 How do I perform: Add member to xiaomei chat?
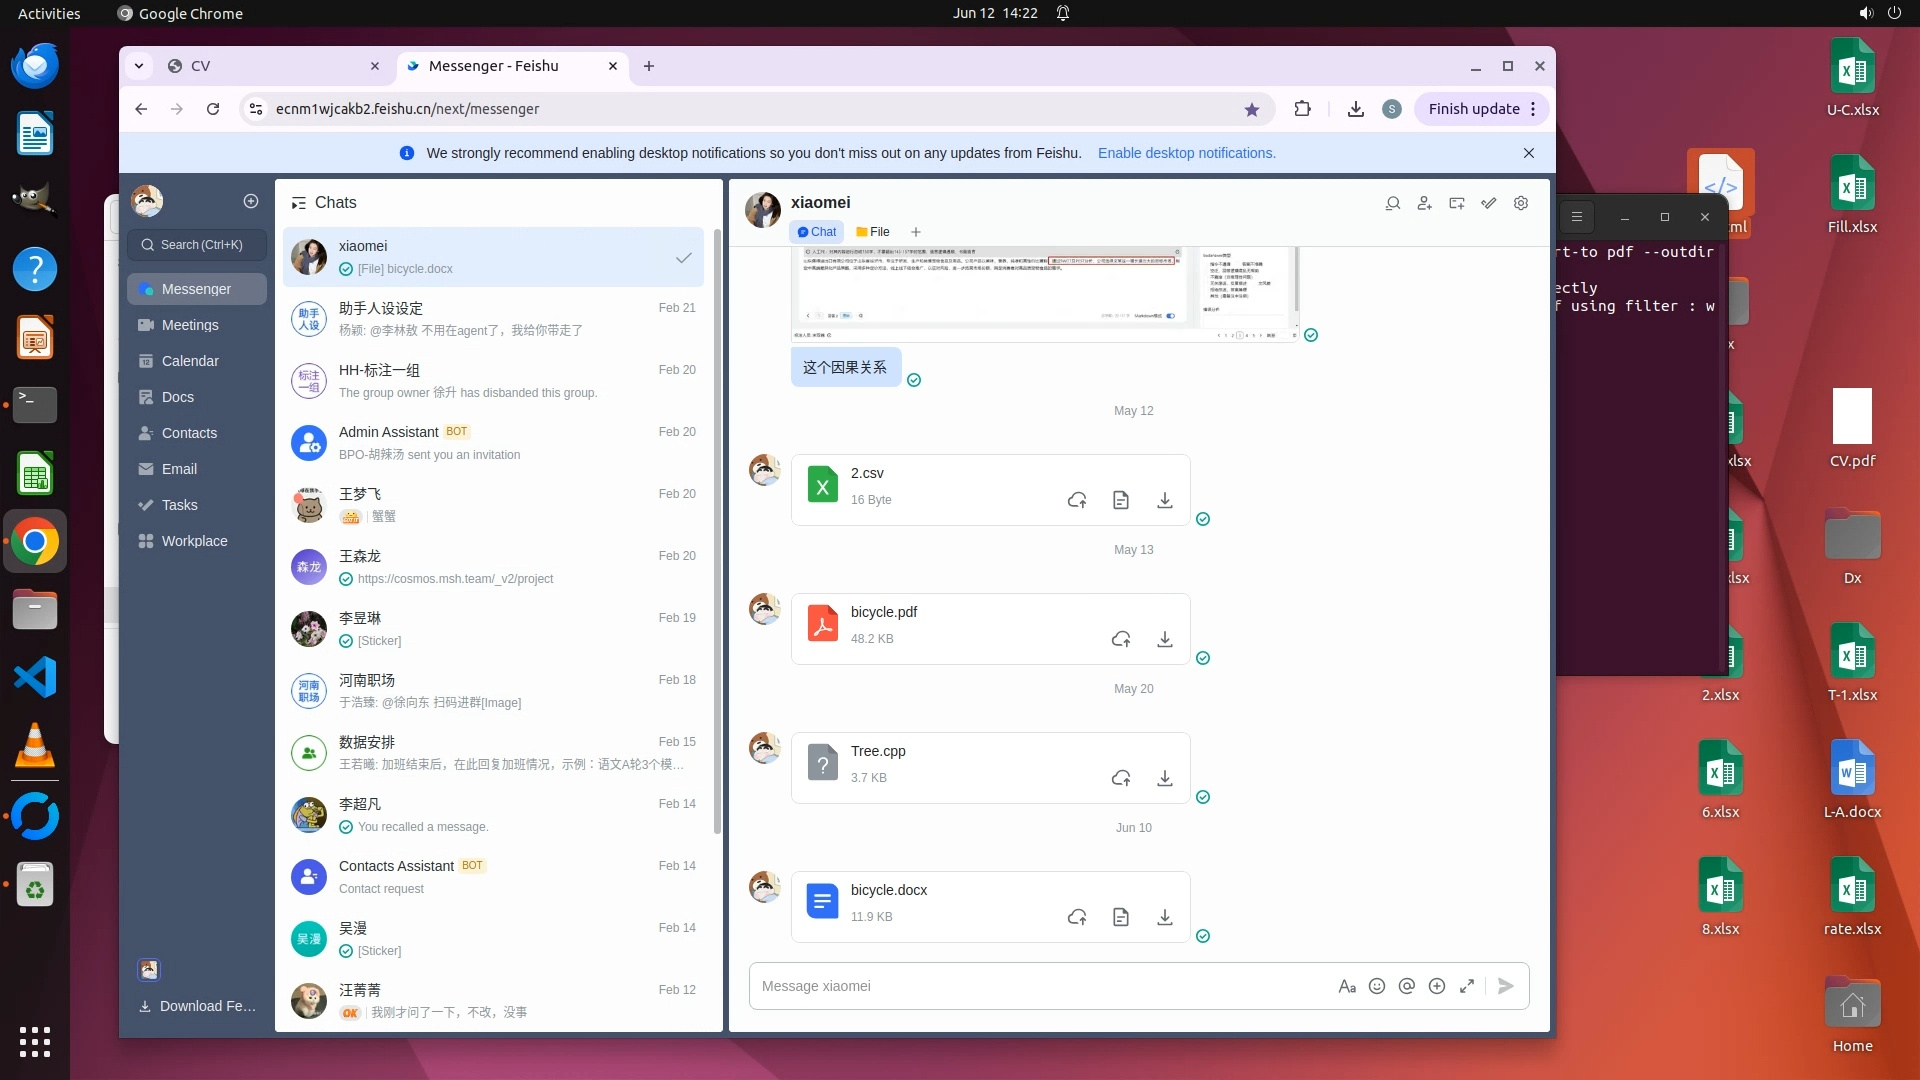pyautogui.click(x=1425, y=203)
